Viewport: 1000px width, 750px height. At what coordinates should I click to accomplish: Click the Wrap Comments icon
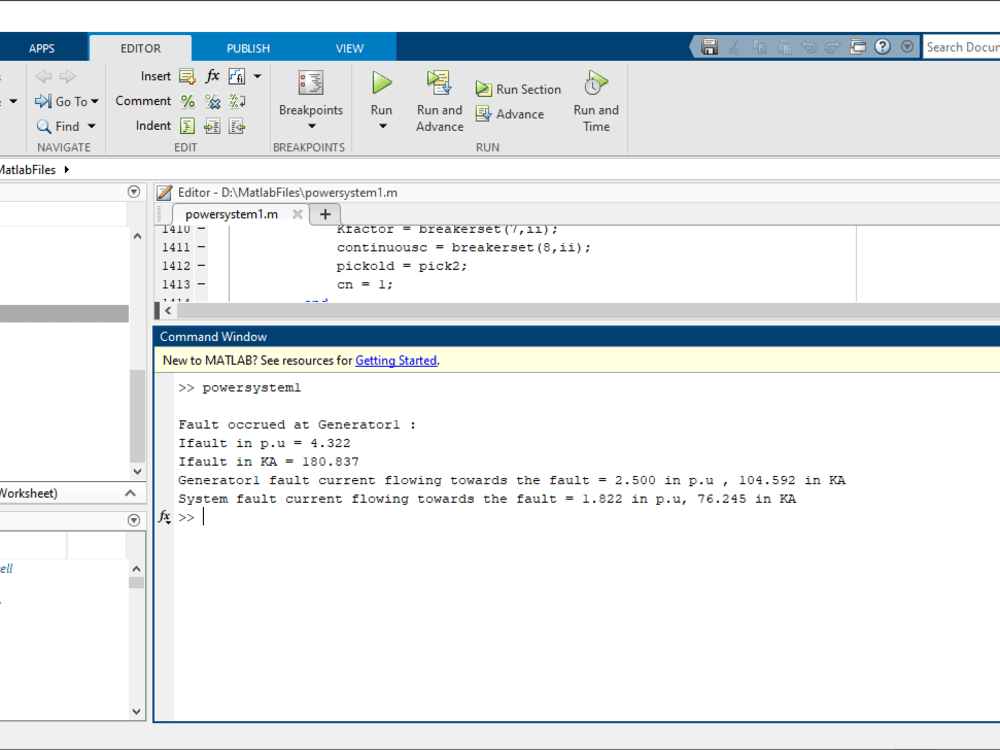tap(237, 101)
